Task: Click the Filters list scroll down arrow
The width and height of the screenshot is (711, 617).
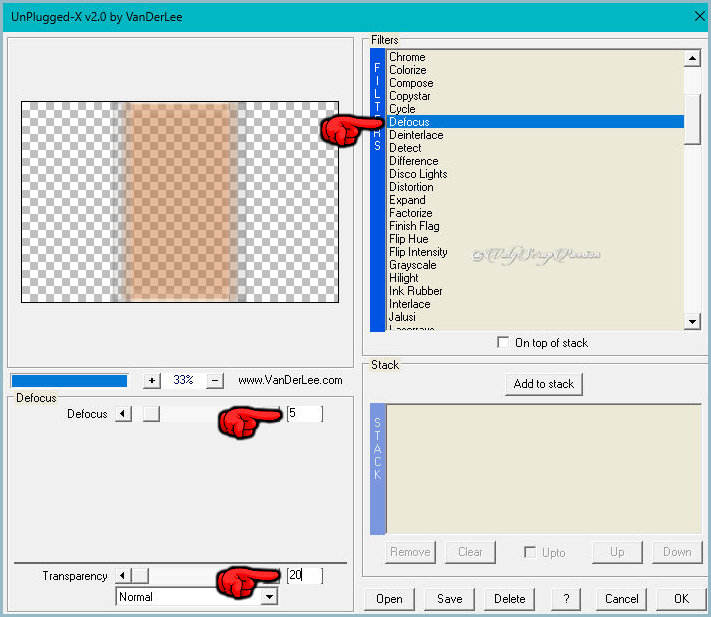Action: coord(692,321)
